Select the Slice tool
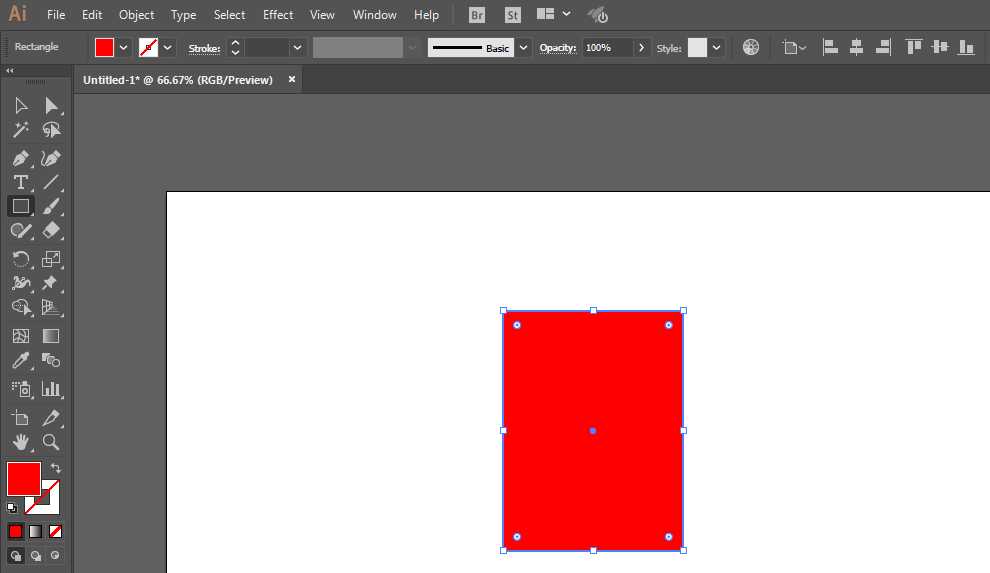Viewport: 990px width, 573px height. [51, 418]
